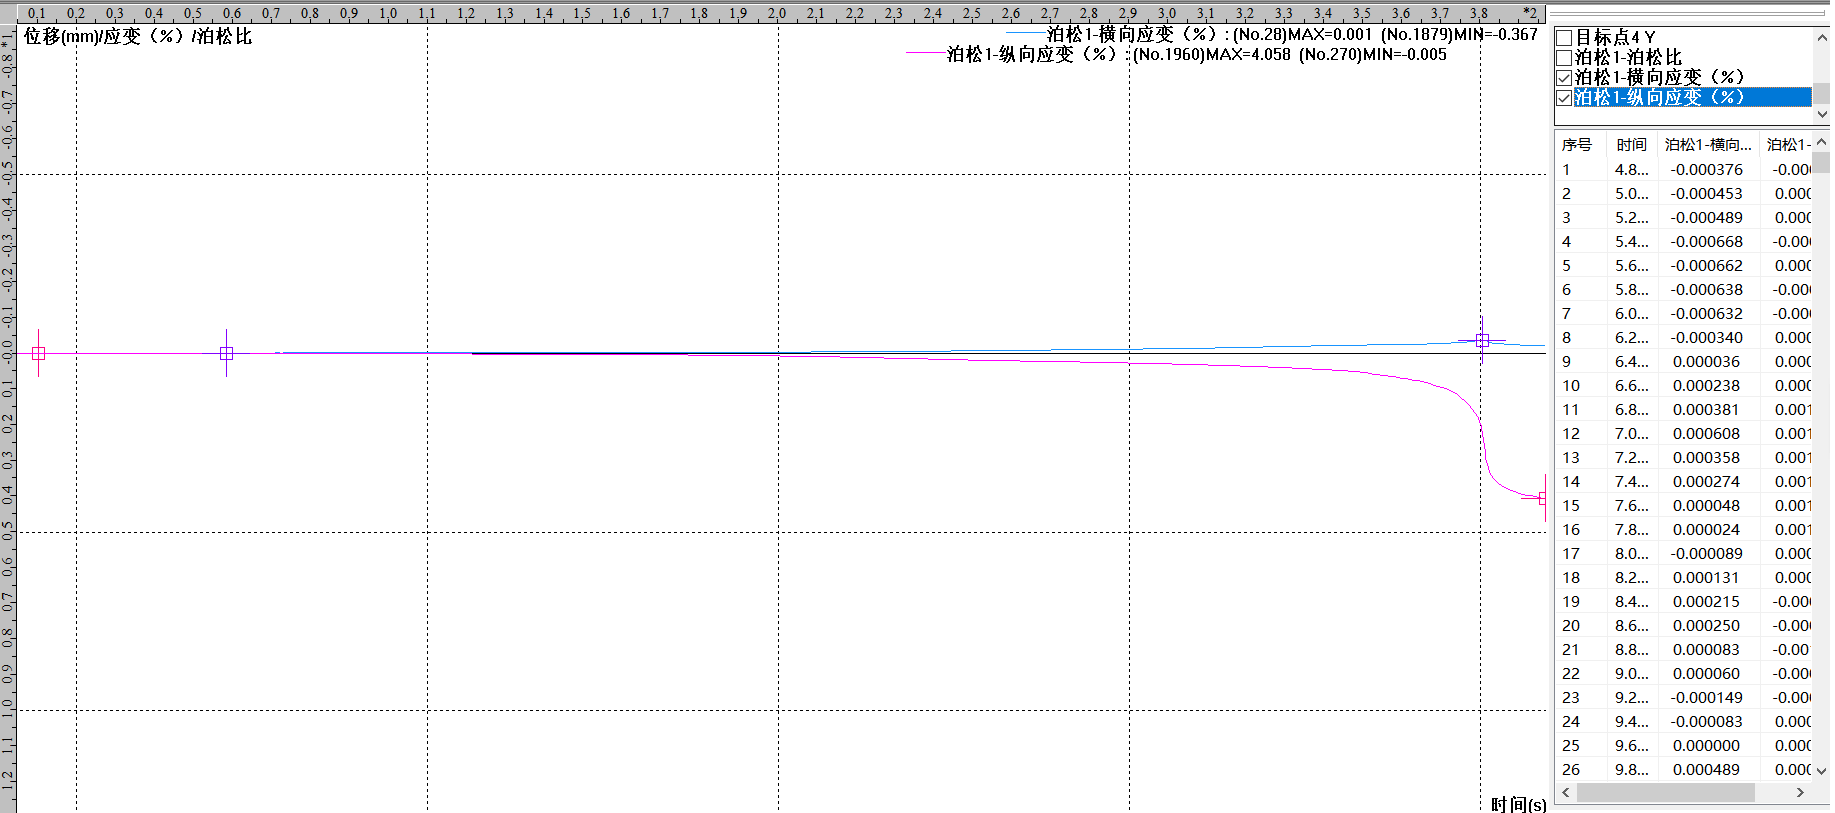This screenshot has width=1835, height=813.
Task: Click the series checklist scroll-down arrow
Action: click(x=1821, y=114)
